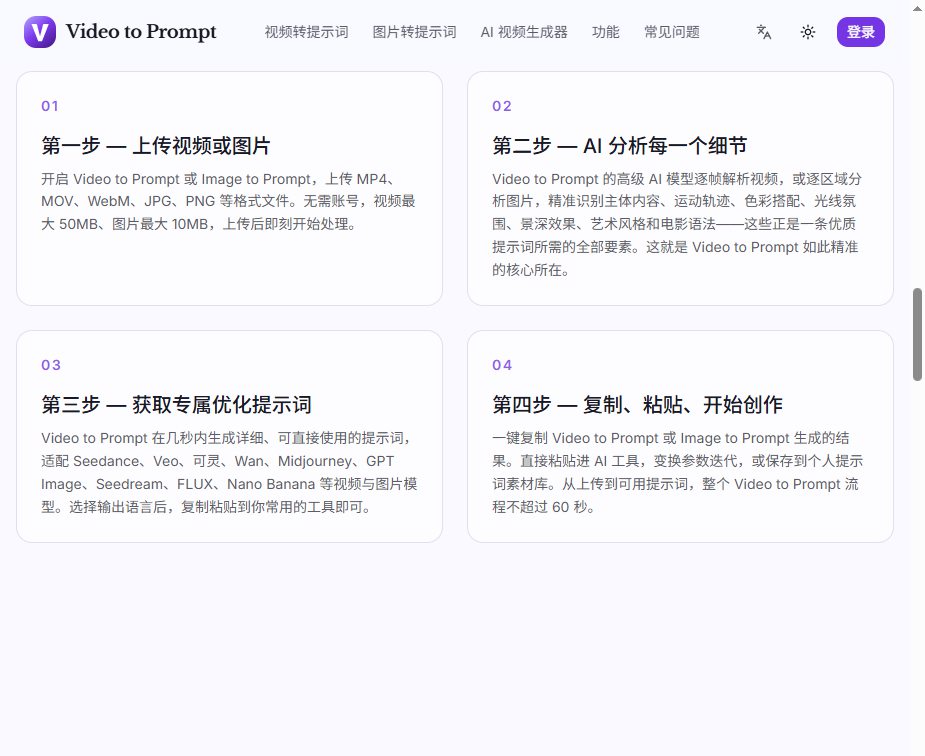Click the 01 step number label
The height and width of the screenshot is (756, 925).
tap(50, 106)
